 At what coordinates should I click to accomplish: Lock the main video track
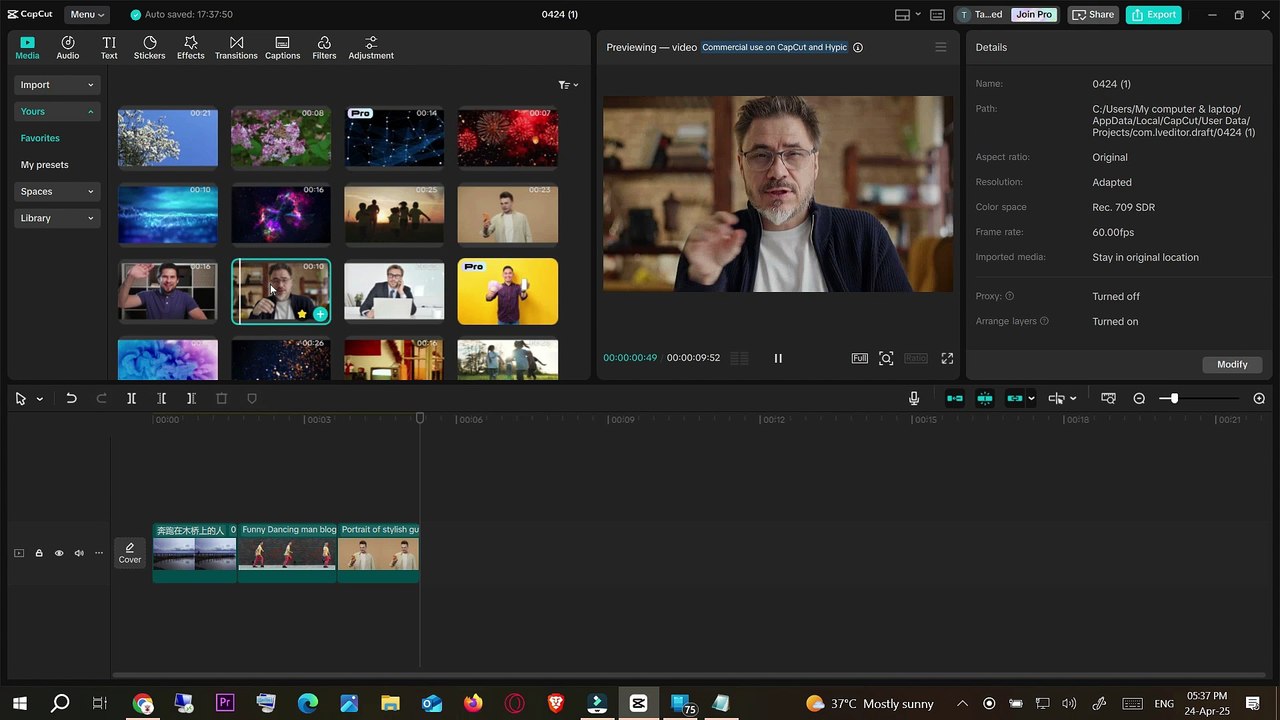39,553
